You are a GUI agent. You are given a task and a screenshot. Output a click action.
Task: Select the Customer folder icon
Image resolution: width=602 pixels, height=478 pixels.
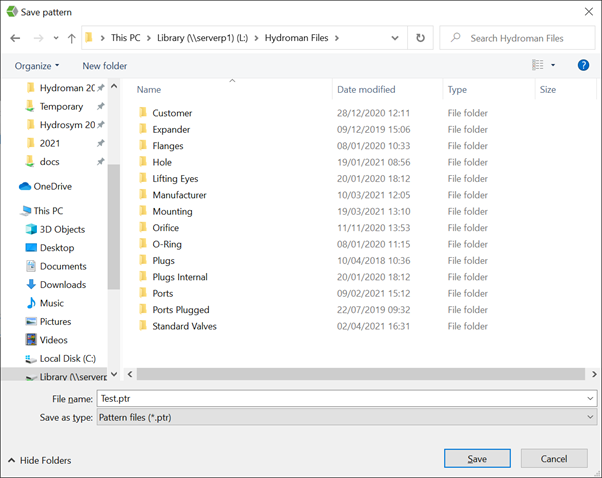[143, 112]
